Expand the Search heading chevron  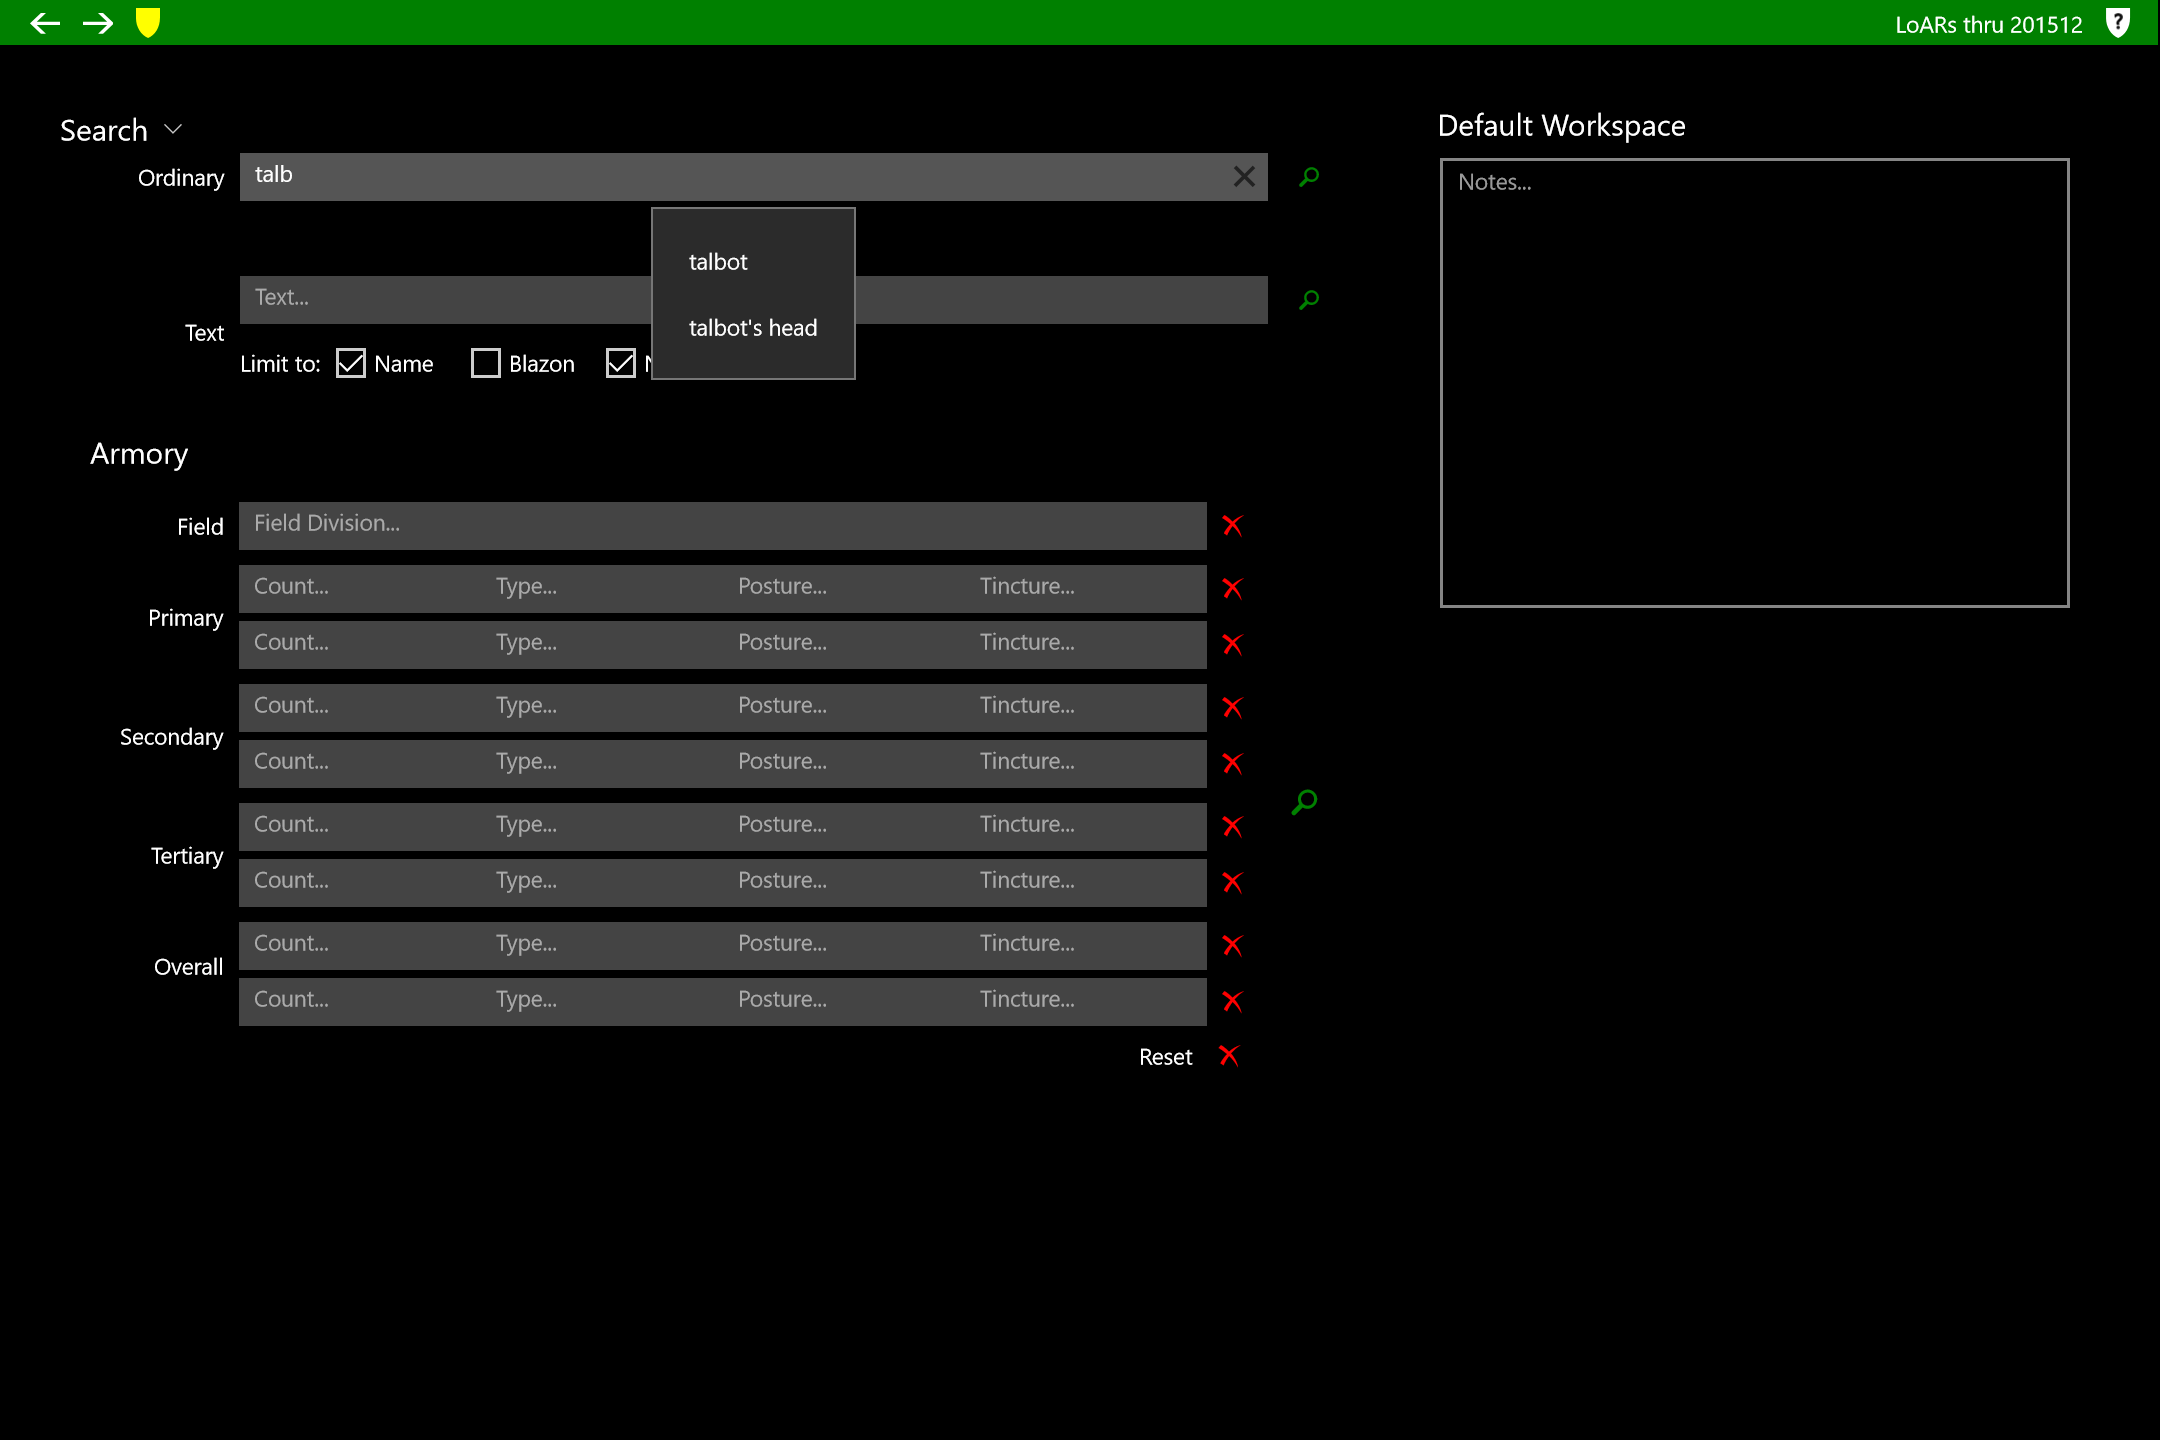tap(173, 130)
